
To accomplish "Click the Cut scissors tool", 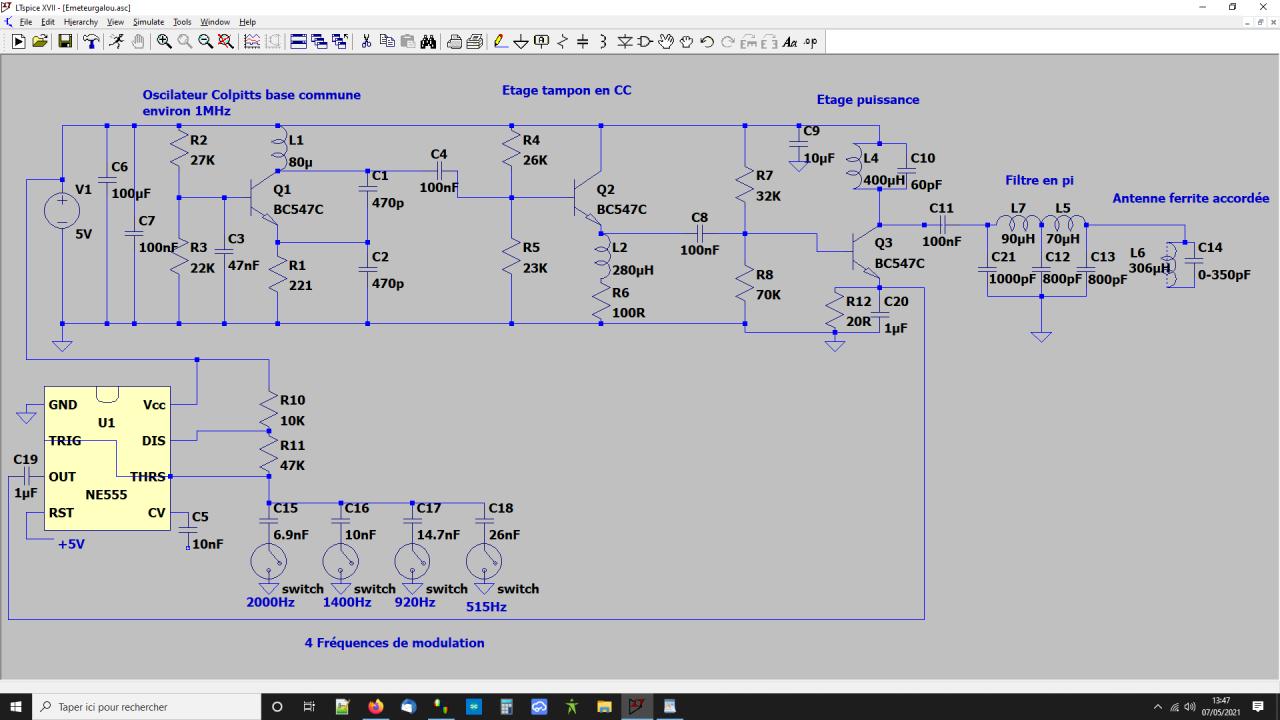I will point(366,41).
